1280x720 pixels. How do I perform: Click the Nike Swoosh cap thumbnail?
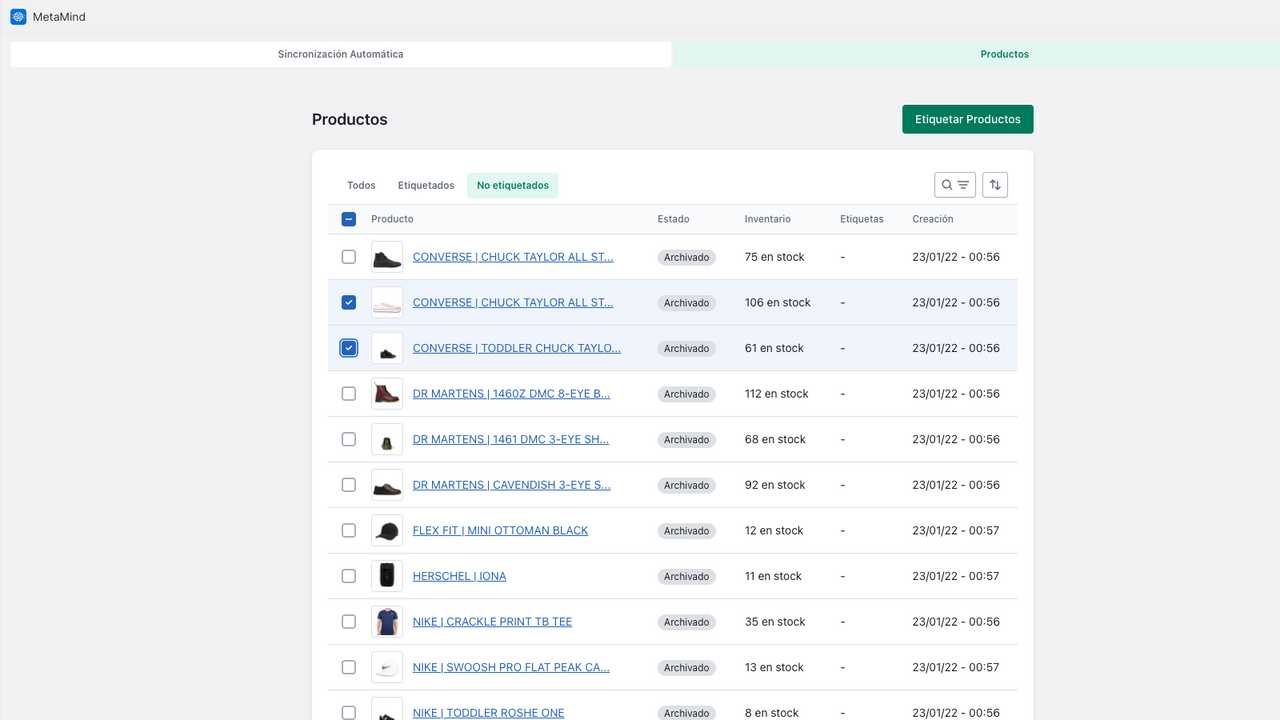click(387, 667)
